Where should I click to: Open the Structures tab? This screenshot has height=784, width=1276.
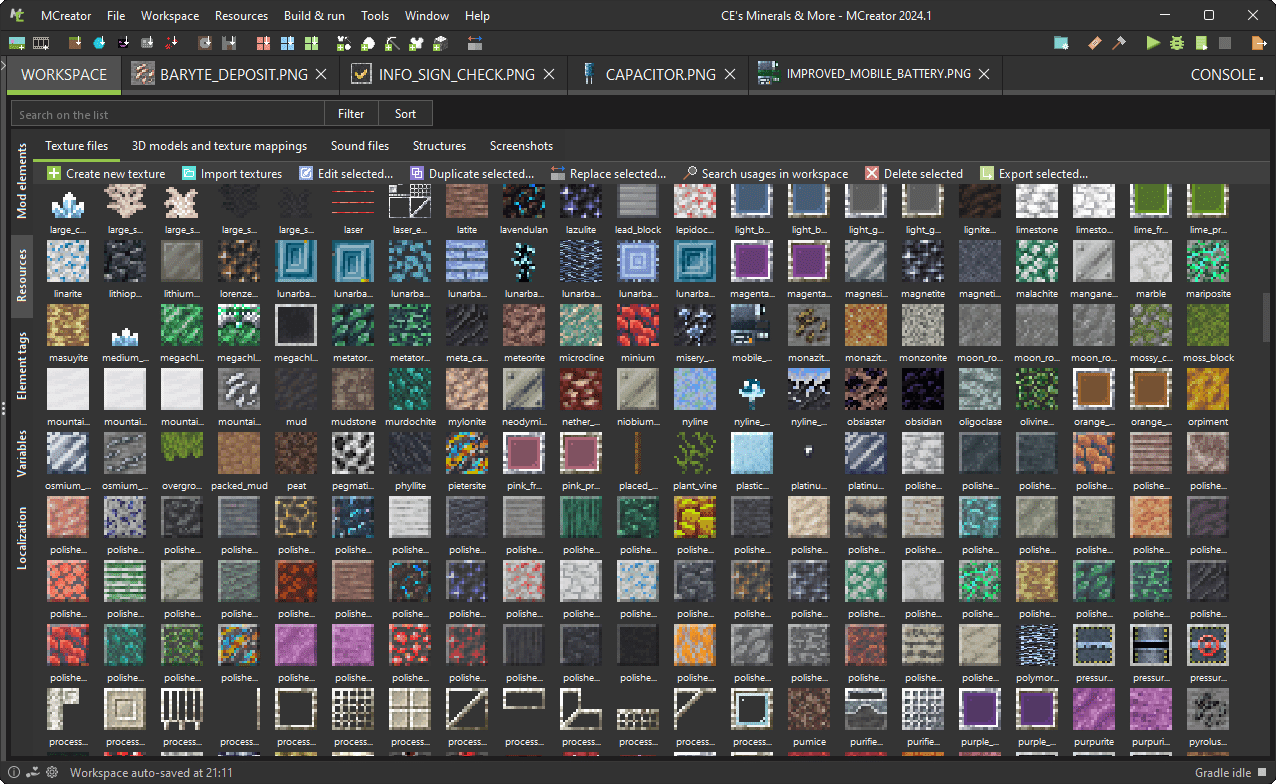pyautogui.click(x=439, y=146)
